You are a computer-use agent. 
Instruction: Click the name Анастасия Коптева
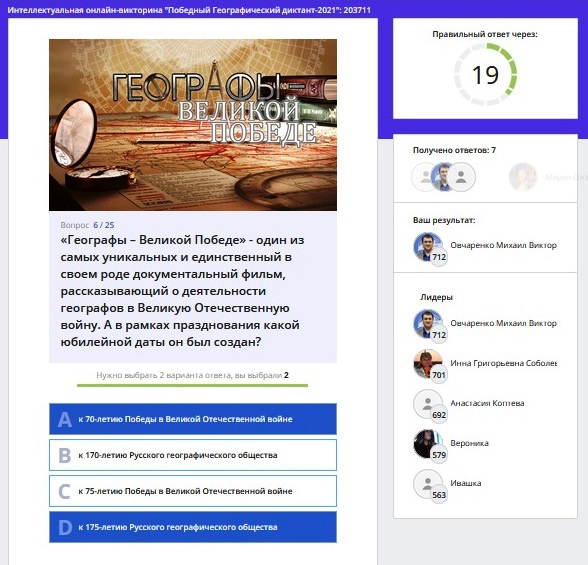(x=487, y=403)
